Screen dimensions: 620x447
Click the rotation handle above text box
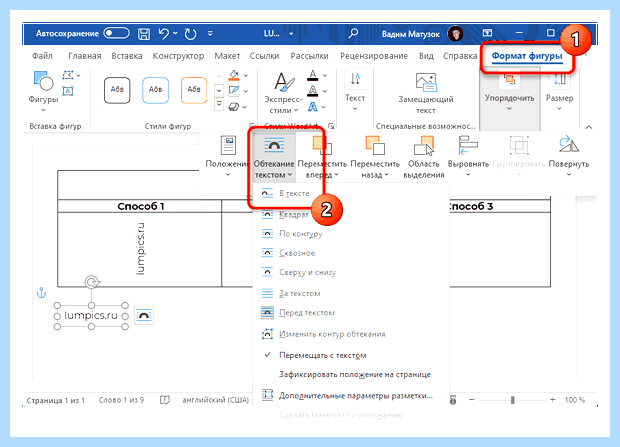coord(92,282)
